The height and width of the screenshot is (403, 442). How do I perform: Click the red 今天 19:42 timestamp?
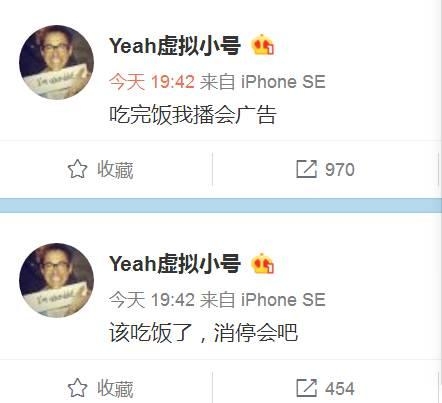152,82
